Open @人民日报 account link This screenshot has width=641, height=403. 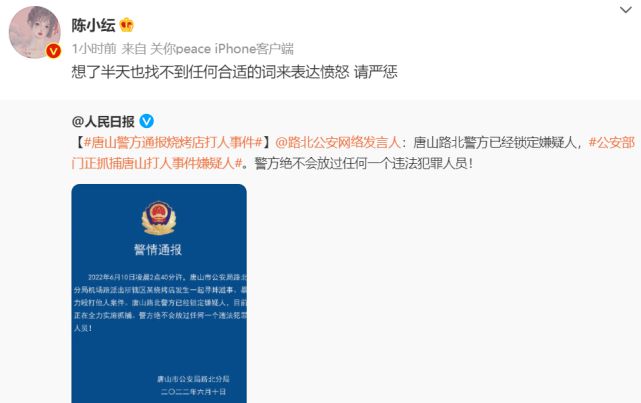(103, 121)
